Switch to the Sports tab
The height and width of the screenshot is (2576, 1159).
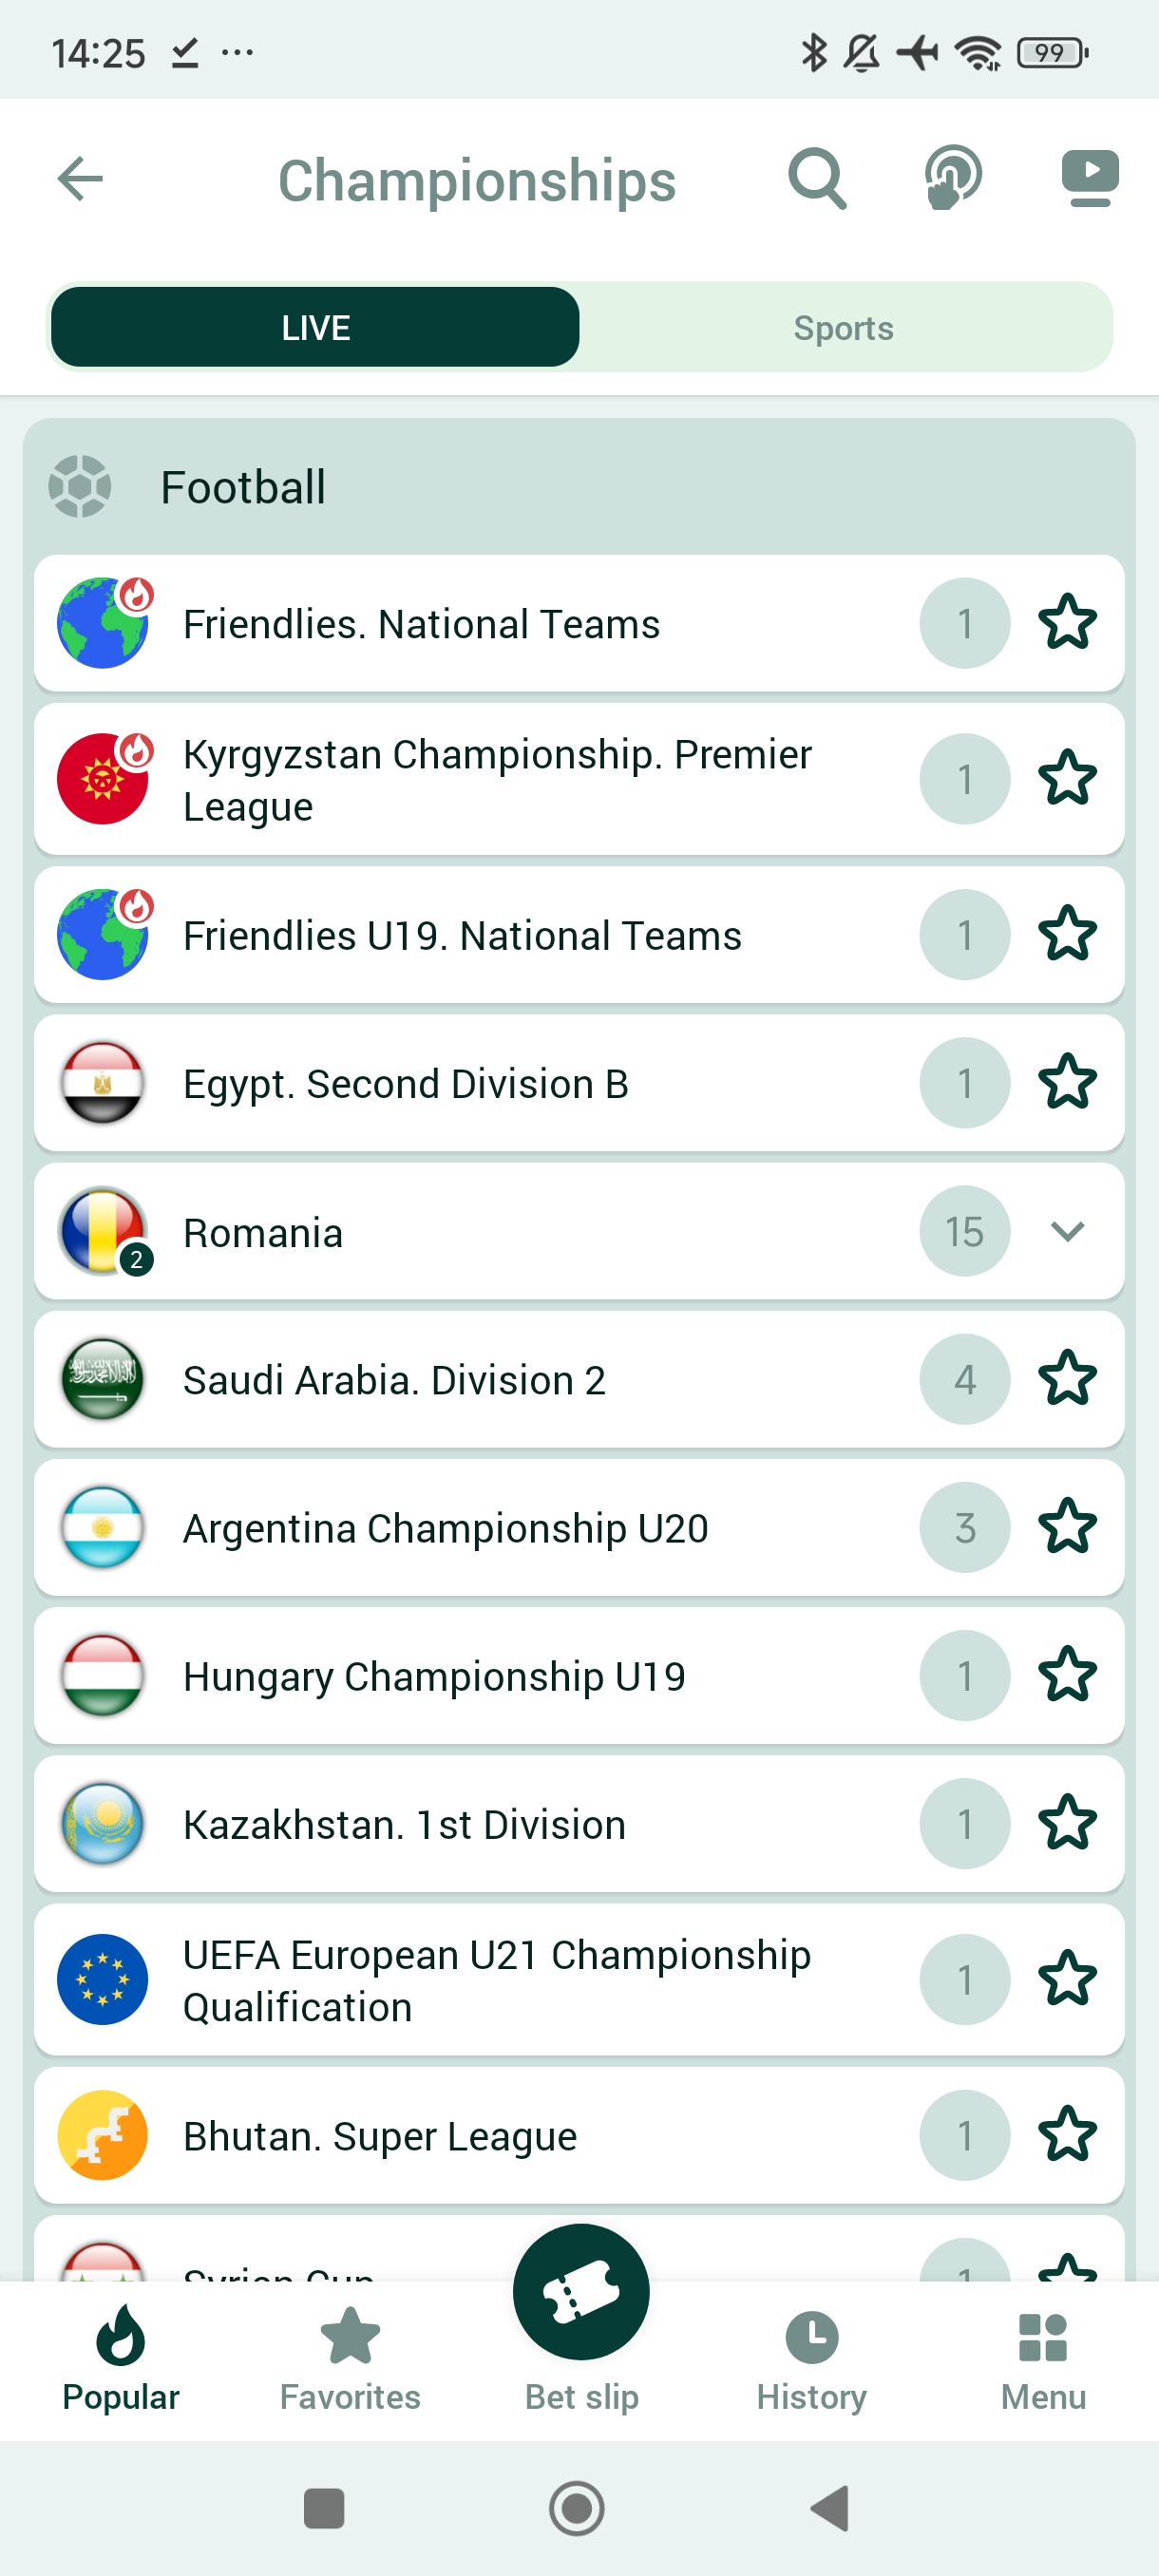[x=843, y=328]
